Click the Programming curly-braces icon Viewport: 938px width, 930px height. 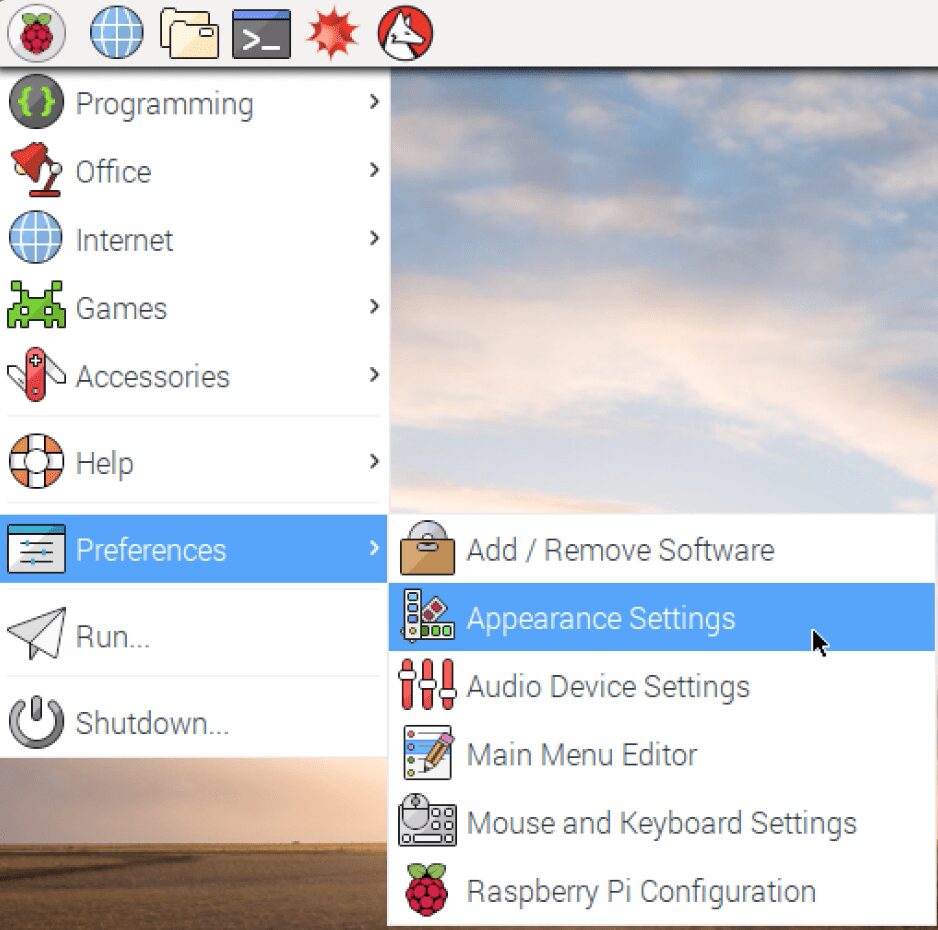pyautogui.click(x=35, y=103)
